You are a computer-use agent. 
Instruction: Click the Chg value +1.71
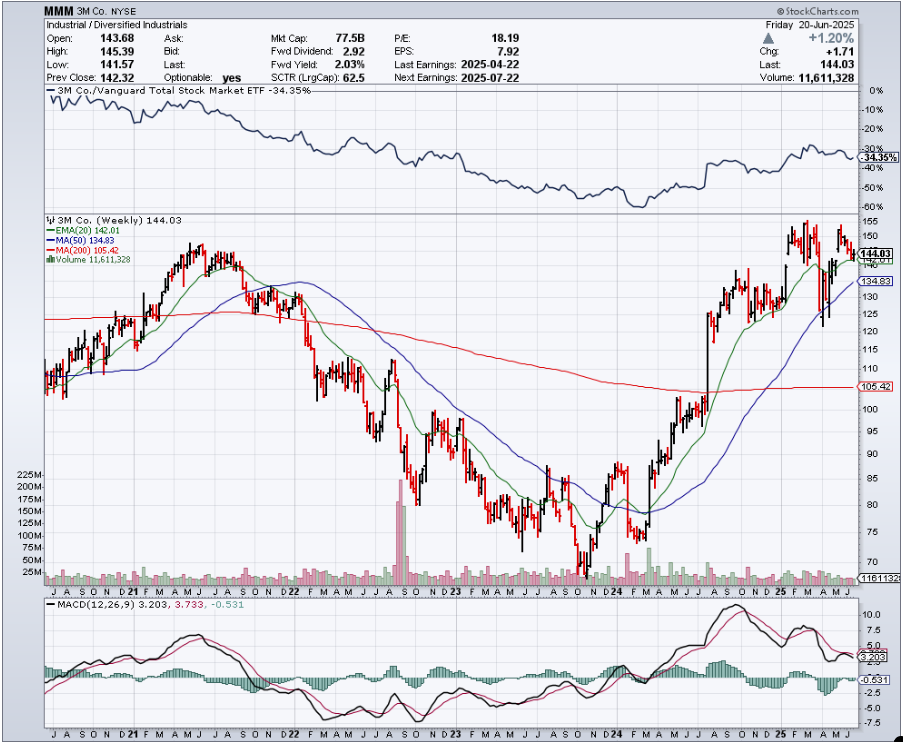[841, 51]
